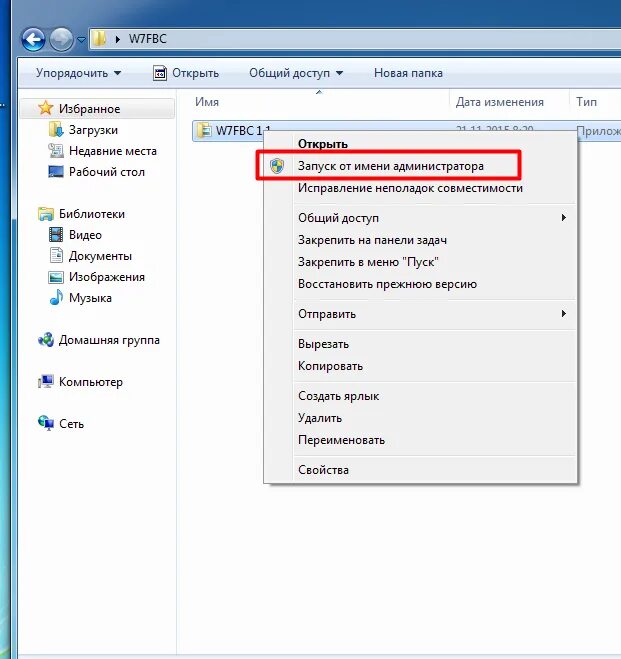Open Общий доступ context menu entry
The height and width of the screenshot is (659, 621).
pos(338,218)
